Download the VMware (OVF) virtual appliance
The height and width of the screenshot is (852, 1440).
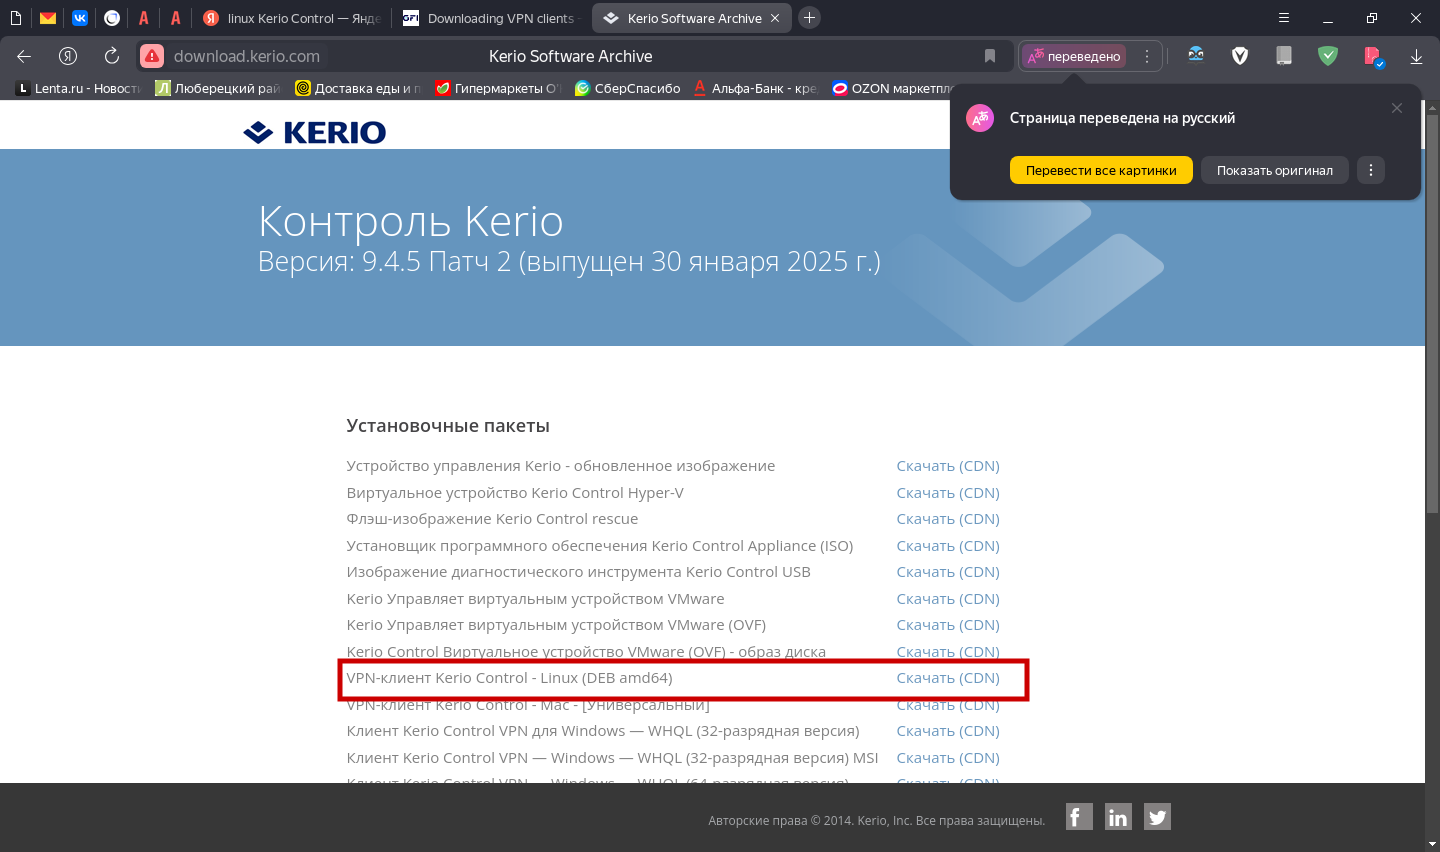pyautogui.click(x=948, y=625)
